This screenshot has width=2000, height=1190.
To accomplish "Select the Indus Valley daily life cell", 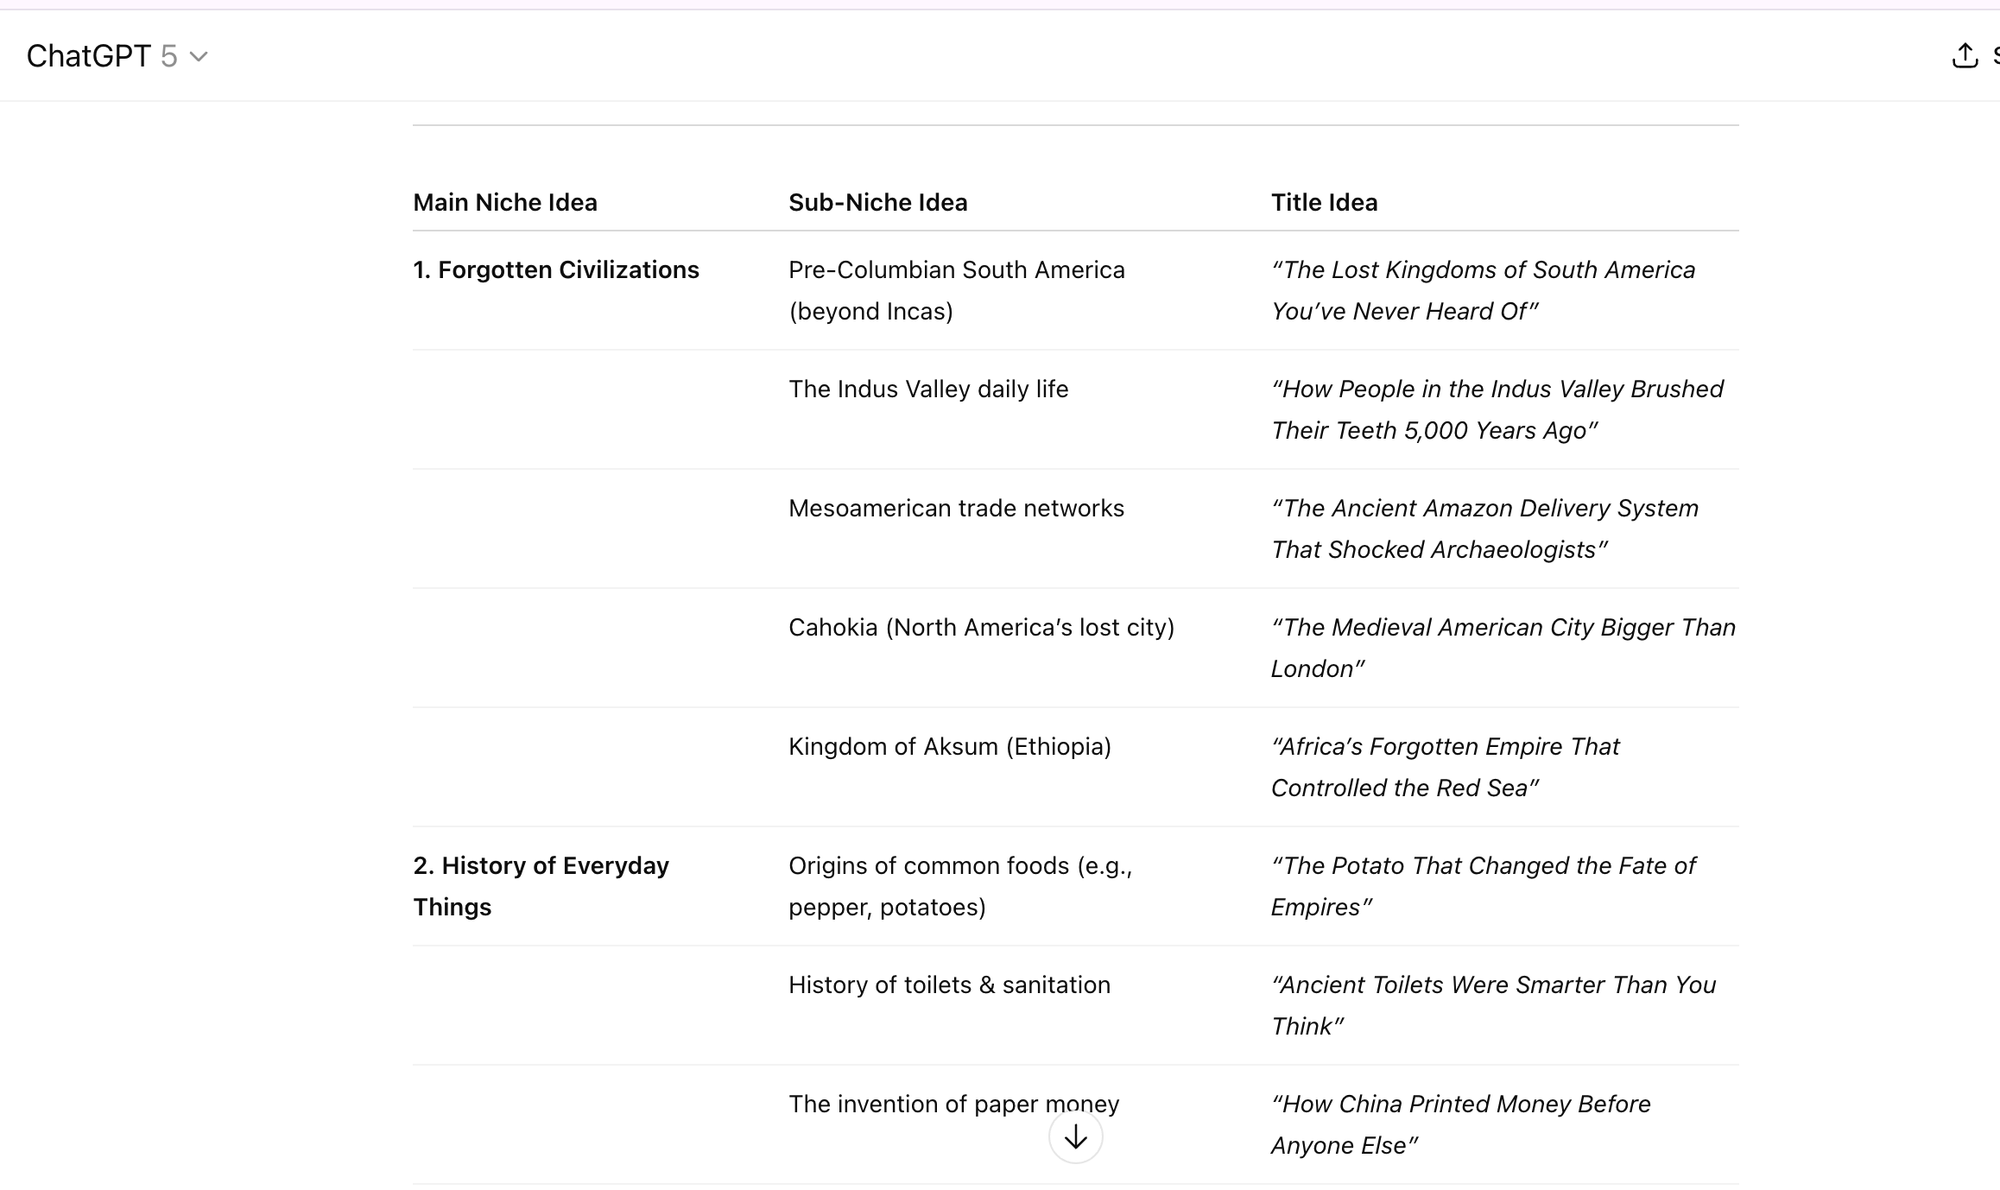I will 929,389.
